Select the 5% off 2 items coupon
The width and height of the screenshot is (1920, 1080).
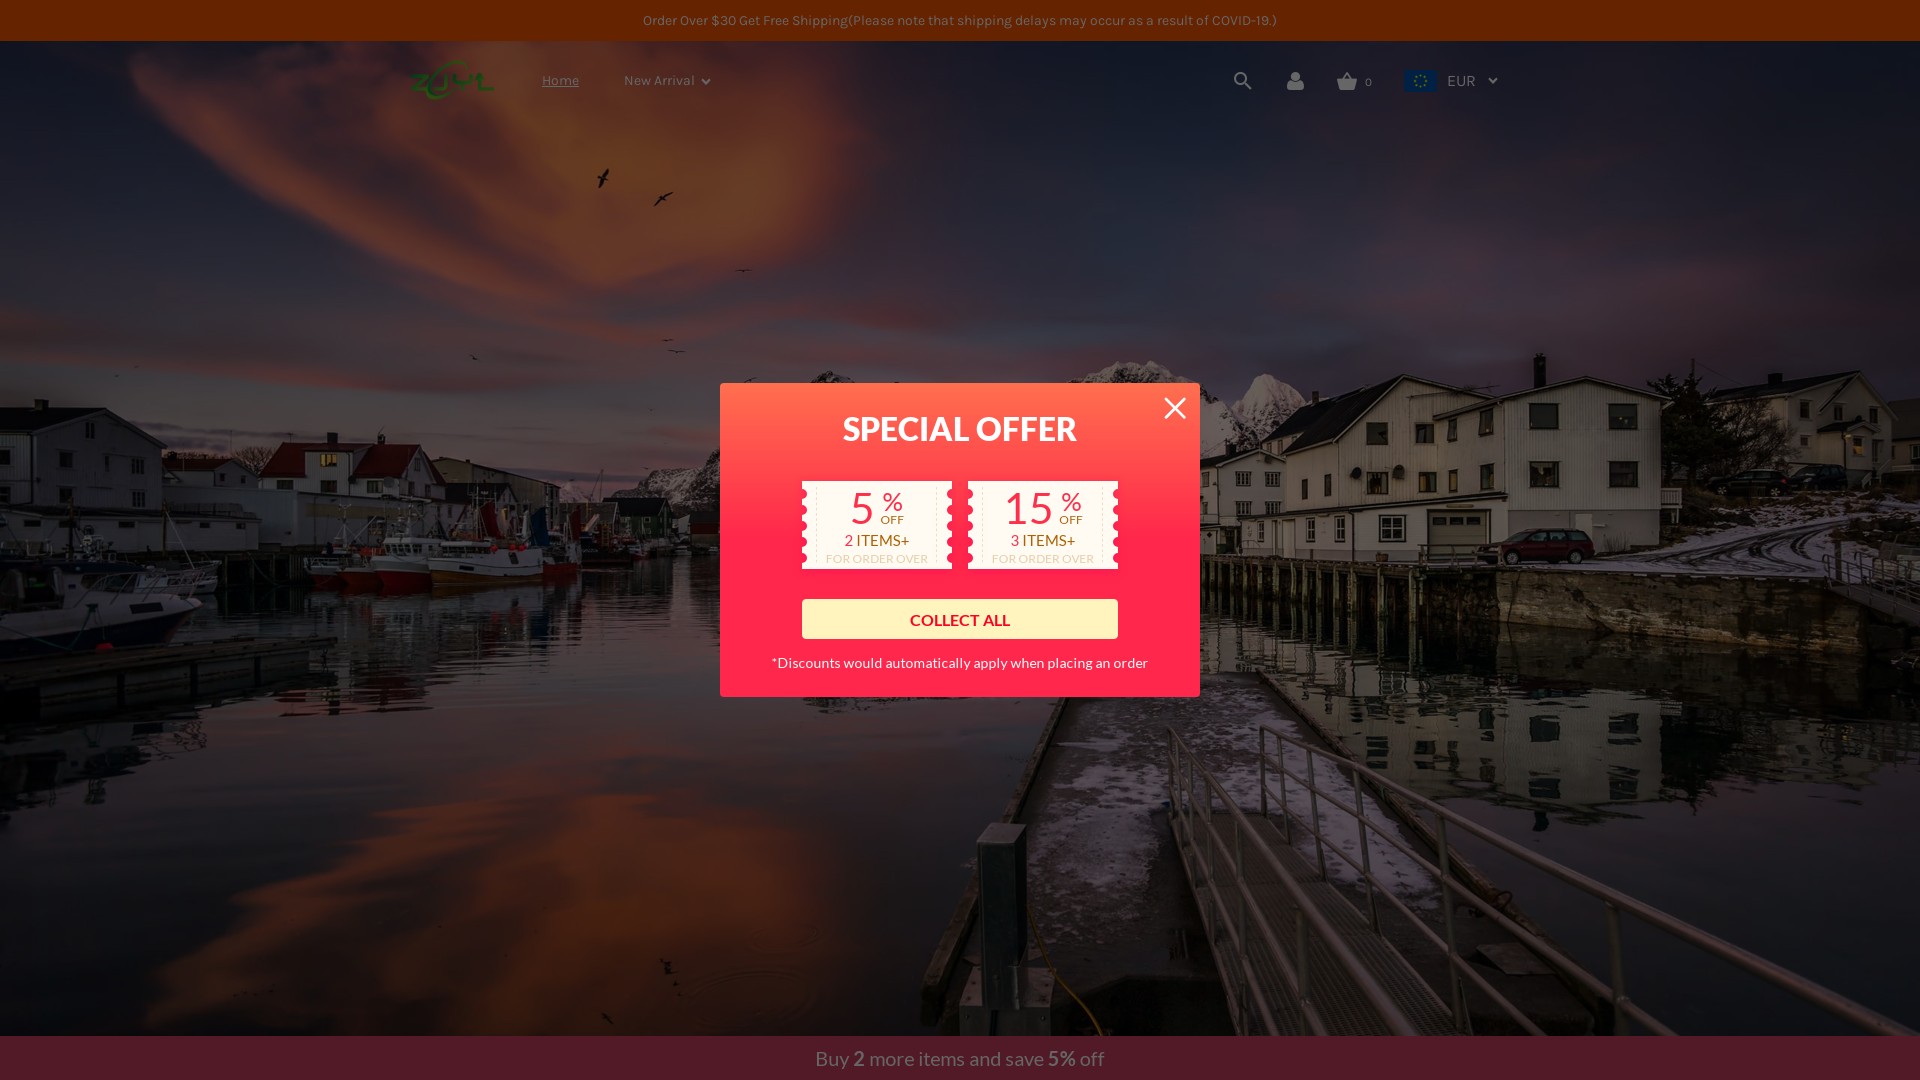pos(877,525)
